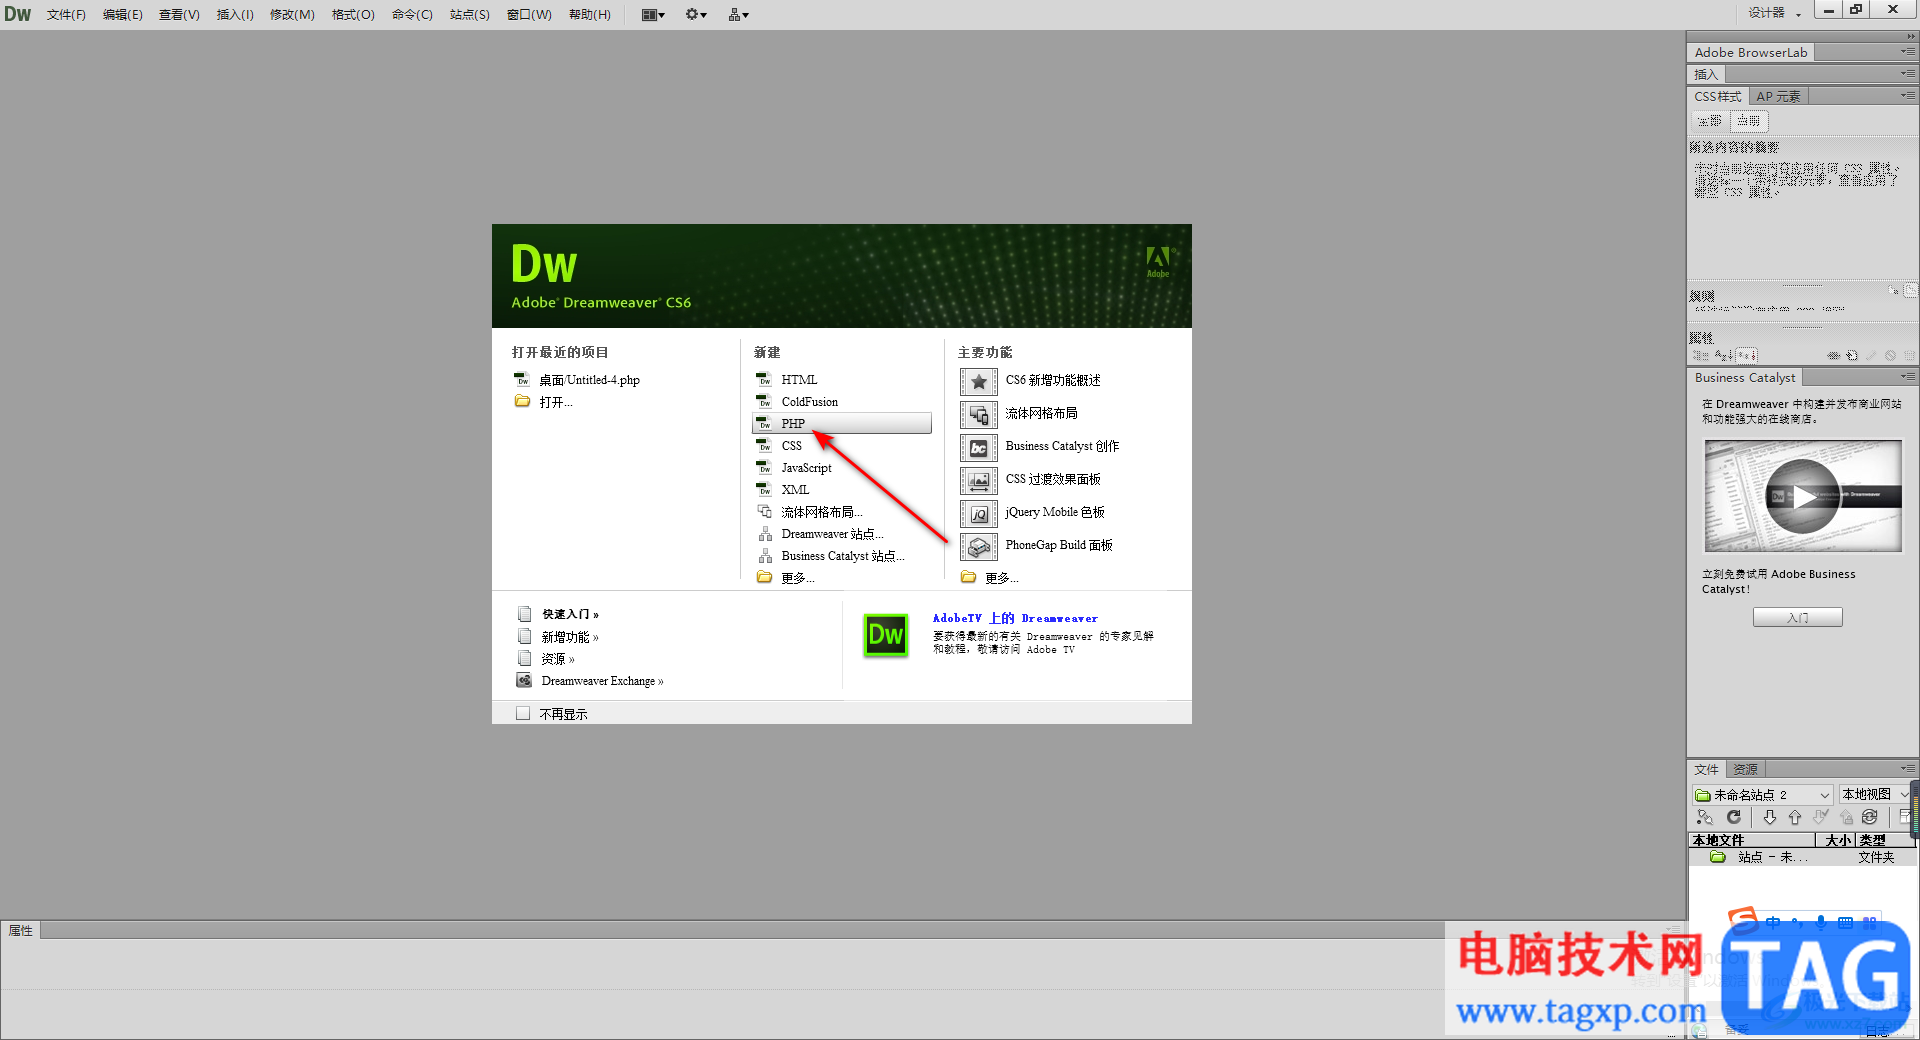Select the 全部 mode button in CSS styles panel
The width and height of the screenshot is (1920, 1040).
pos(1710,121)
